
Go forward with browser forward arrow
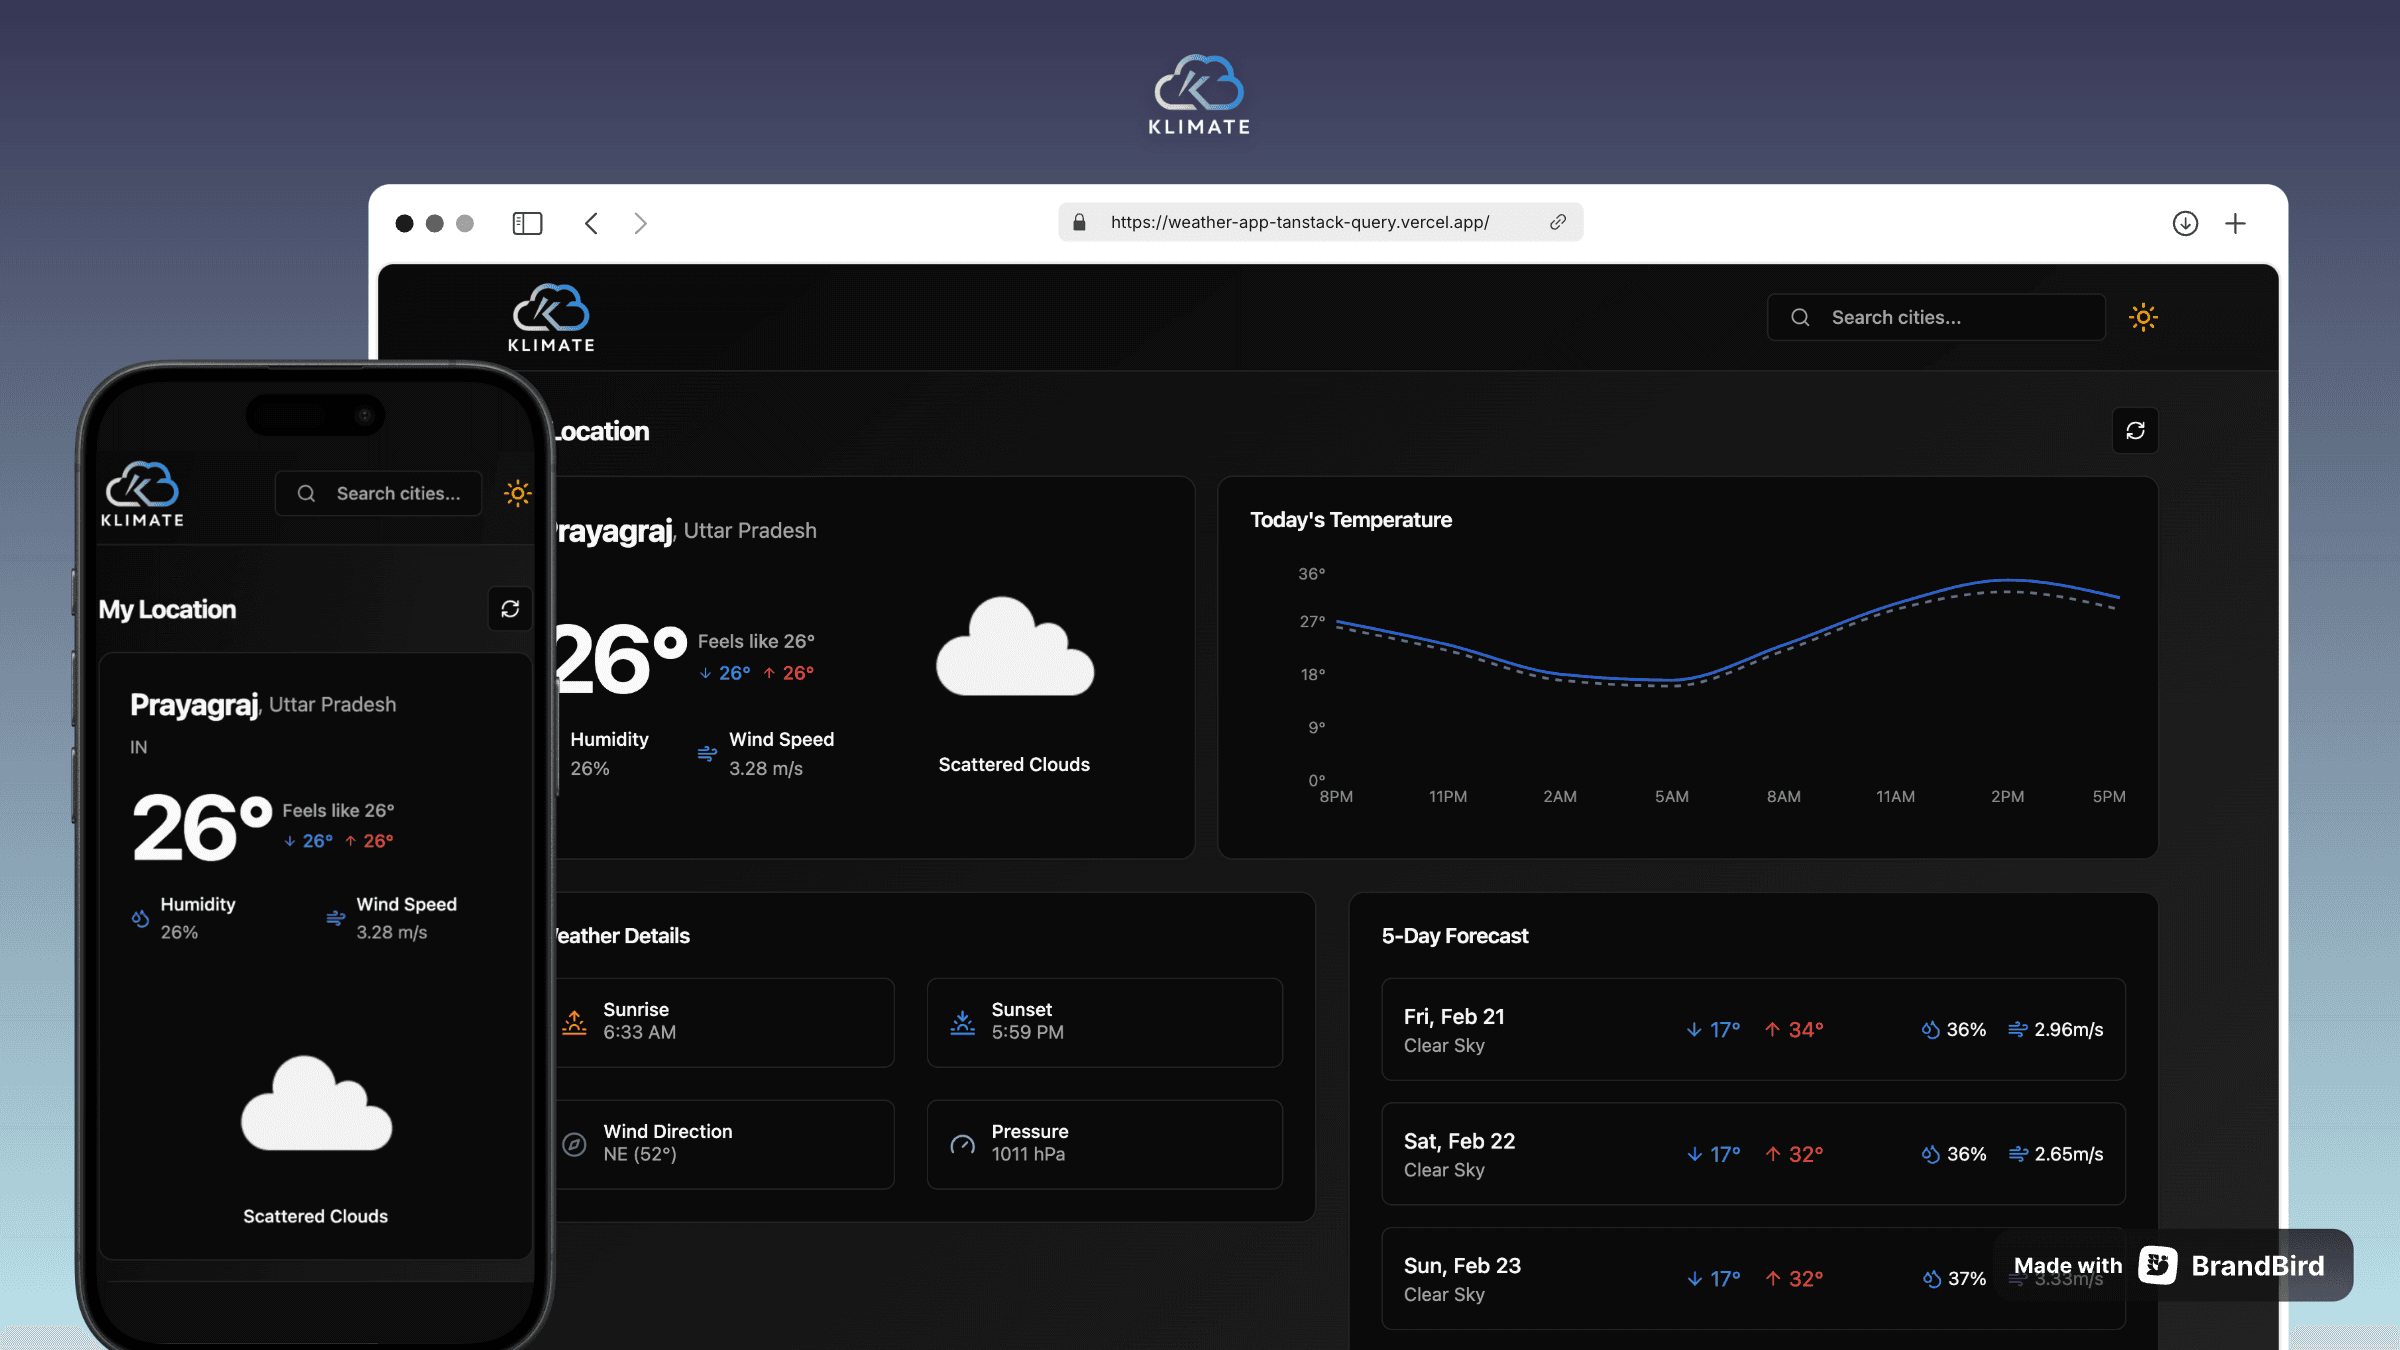(640, 223)
